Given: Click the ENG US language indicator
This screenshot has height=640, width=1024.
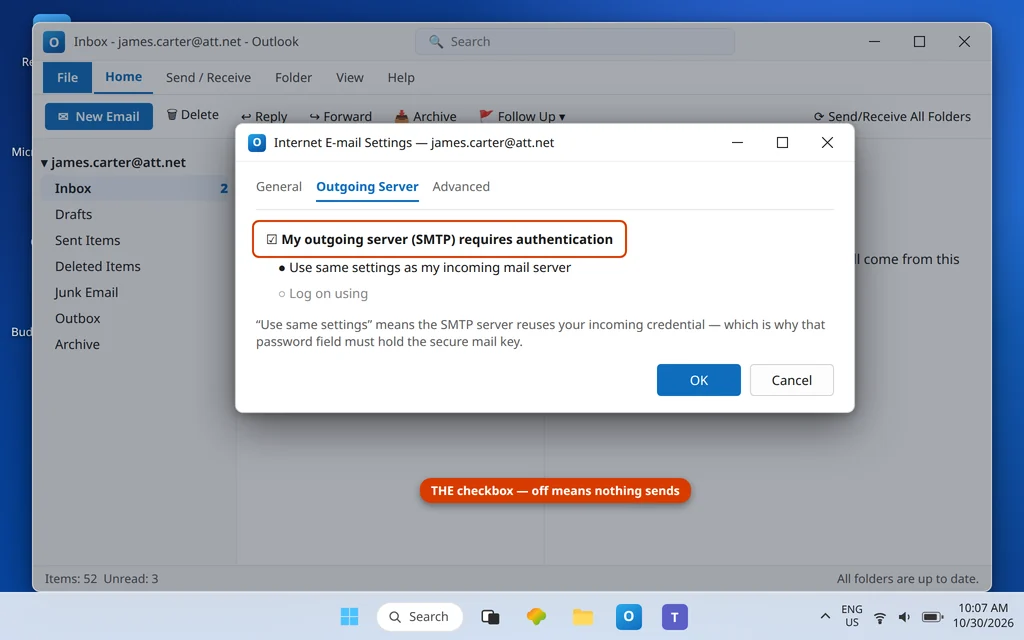Looking at the screenshot, I should click(x=852, y=616).
